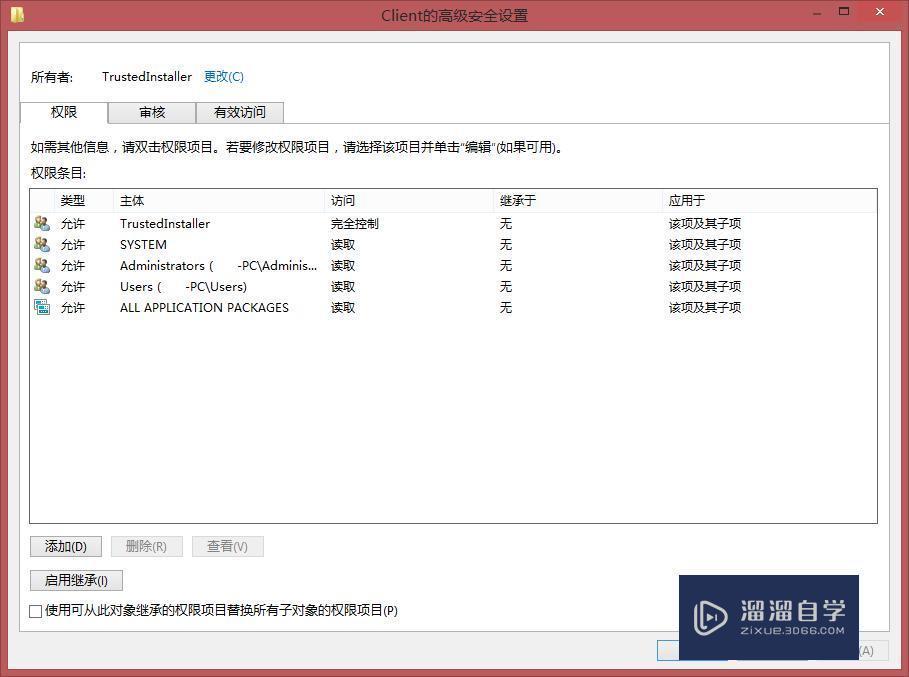The height and width of the screenshot is (677, 909).
Task: Open the owner 更改(C) link
Action: 224,76
